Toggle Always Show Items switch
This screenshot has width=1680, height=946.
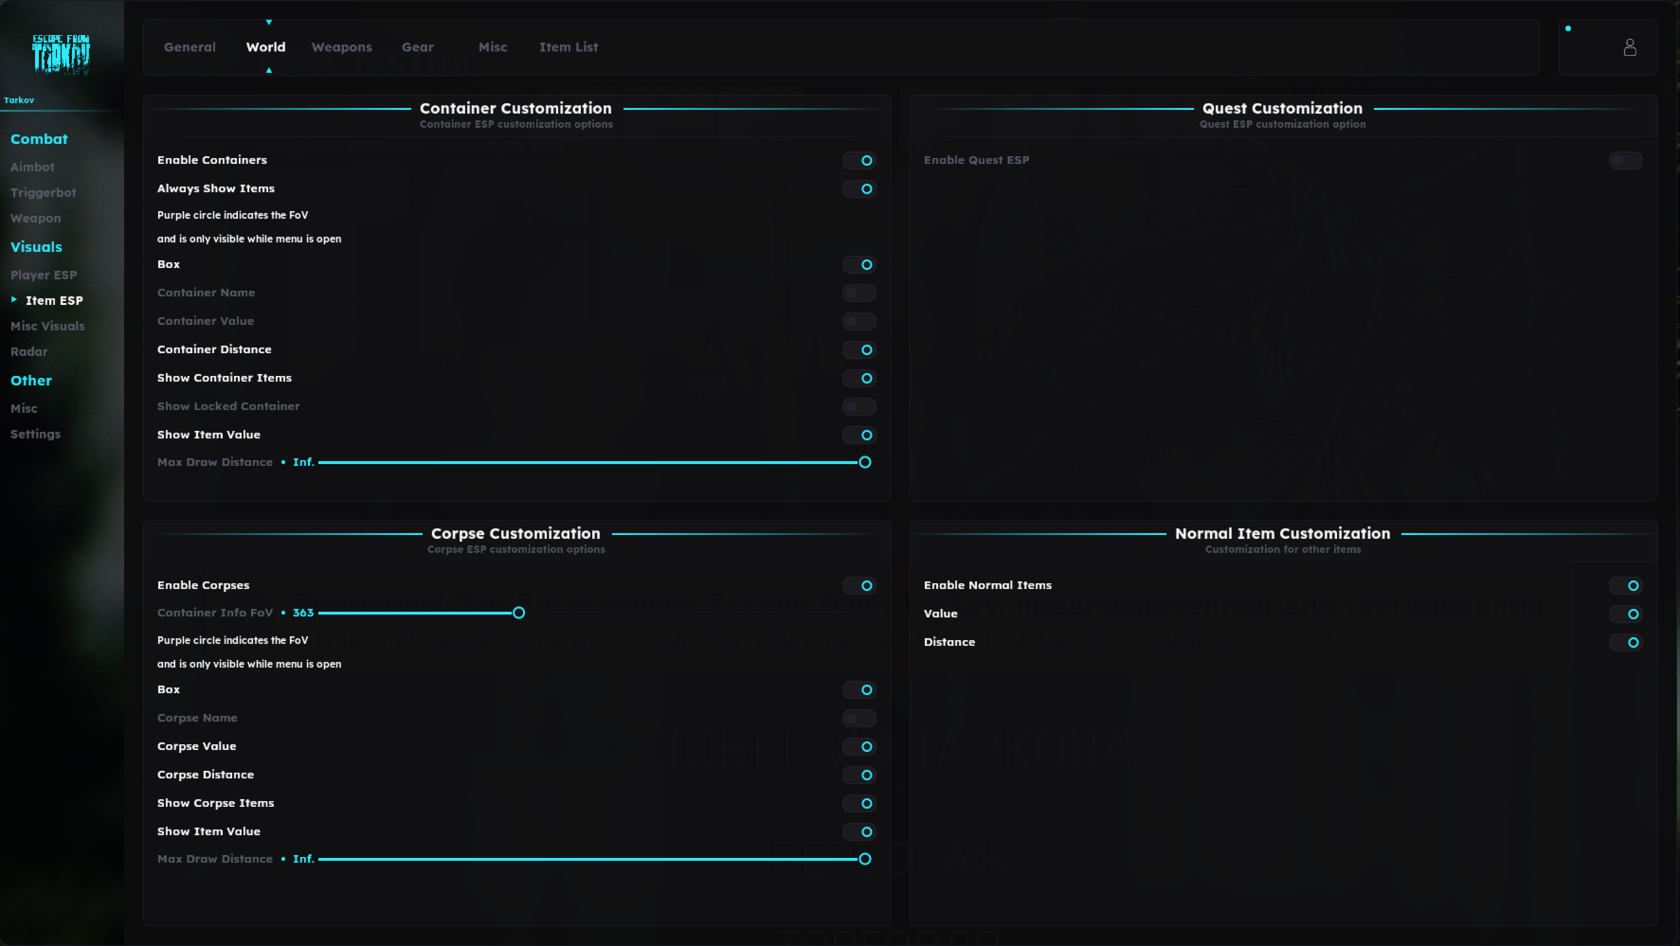pyautogui.click(x=859, y=189)
